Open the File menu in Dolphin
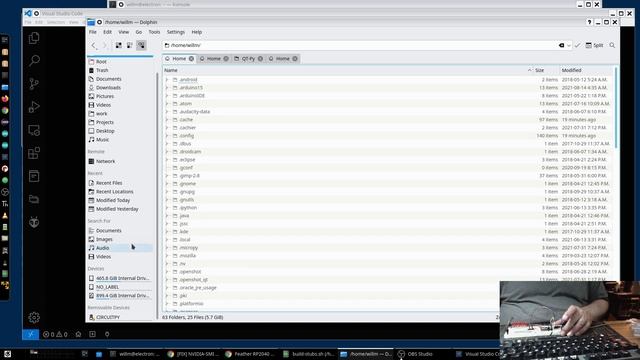This screenshot has height=360, width=640. coord(93,32)
